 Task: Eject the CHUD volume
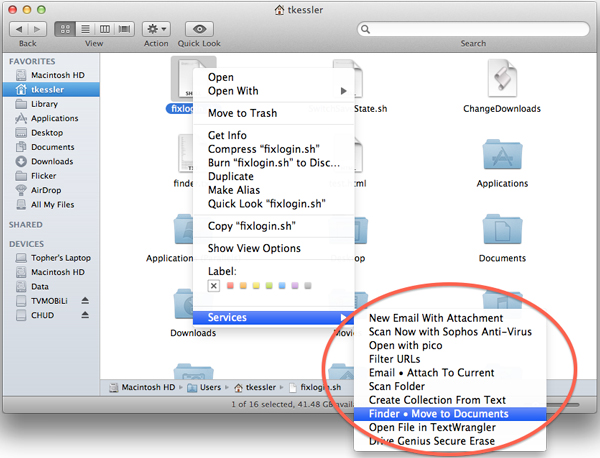(x=85, y=315)
